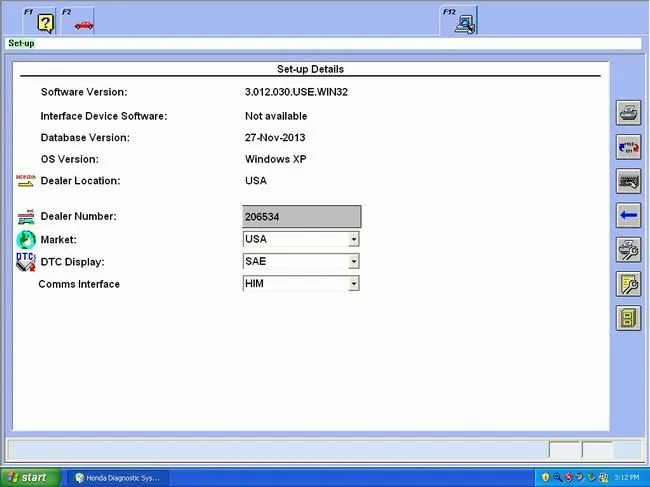650x487 pixels.
Task: Click the Dealer Location value USA
Action: [x=256, y=181]
